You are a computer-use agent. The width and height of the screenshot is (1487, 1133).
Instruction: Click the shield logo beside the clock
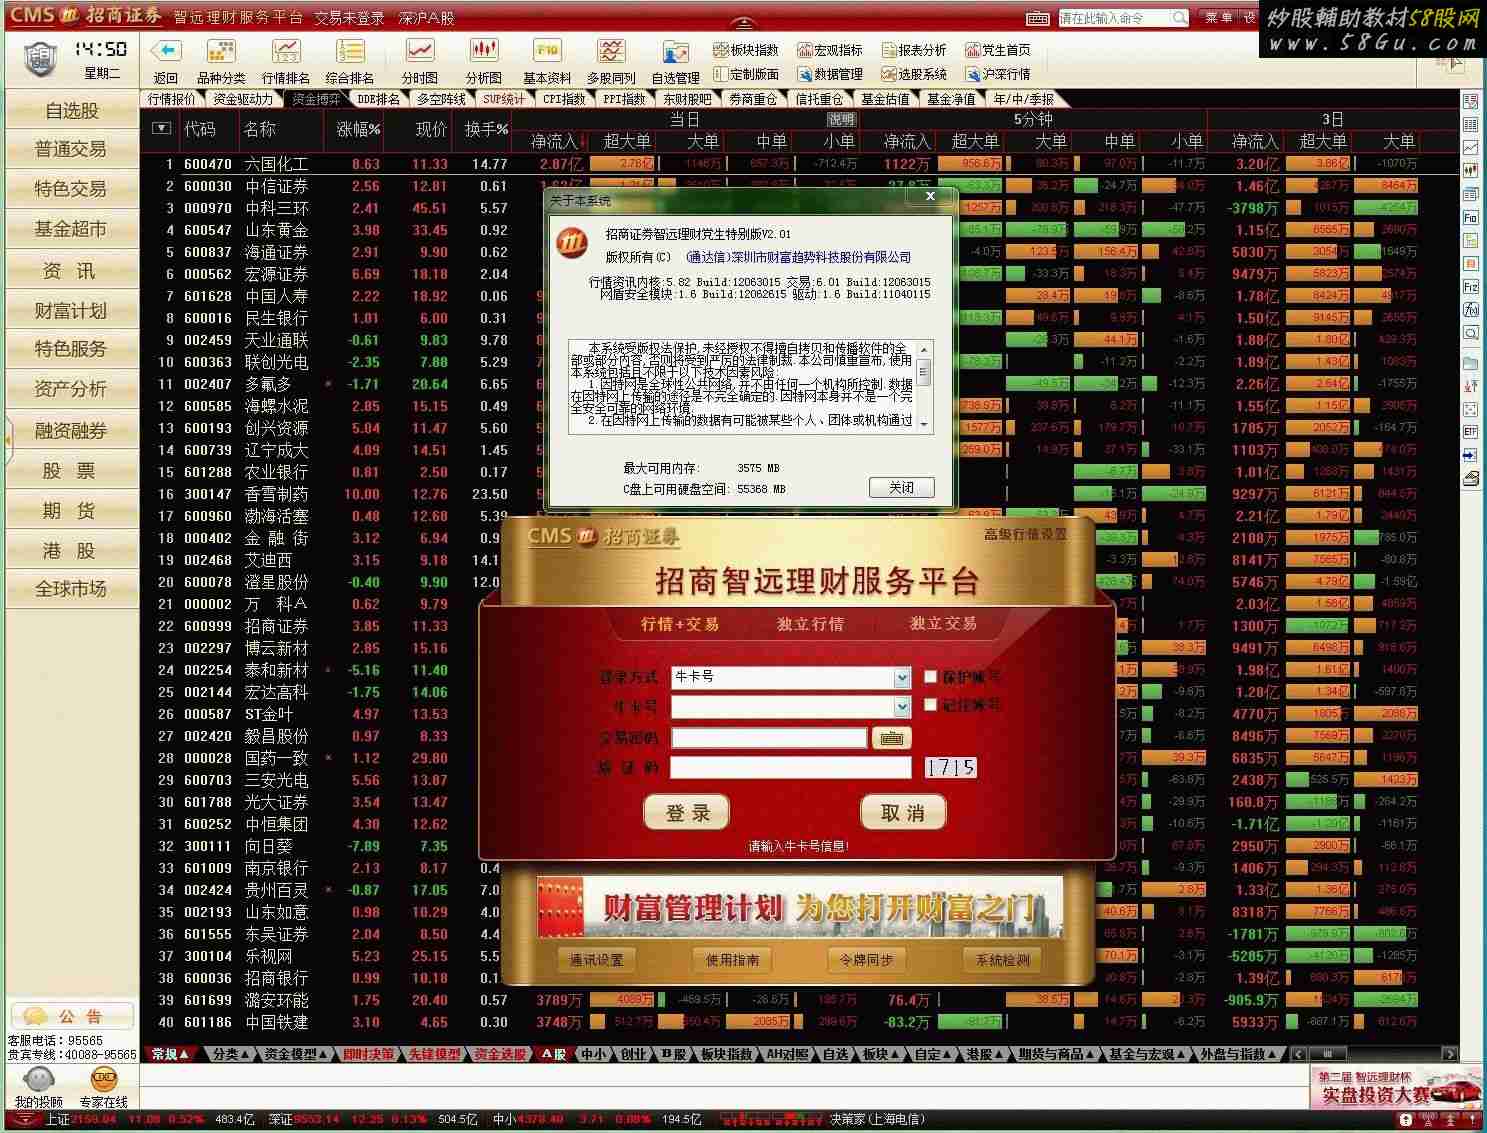(39, 59)
